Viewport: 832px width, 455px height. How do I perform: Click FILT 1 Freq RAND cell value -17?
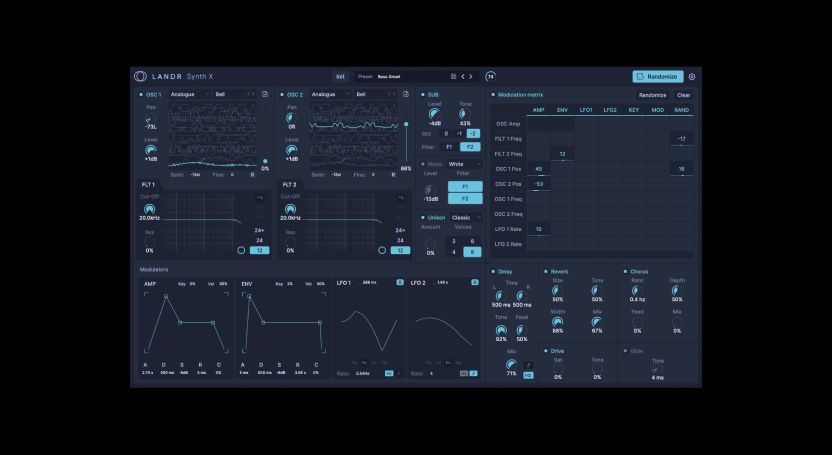click(682, 139)
